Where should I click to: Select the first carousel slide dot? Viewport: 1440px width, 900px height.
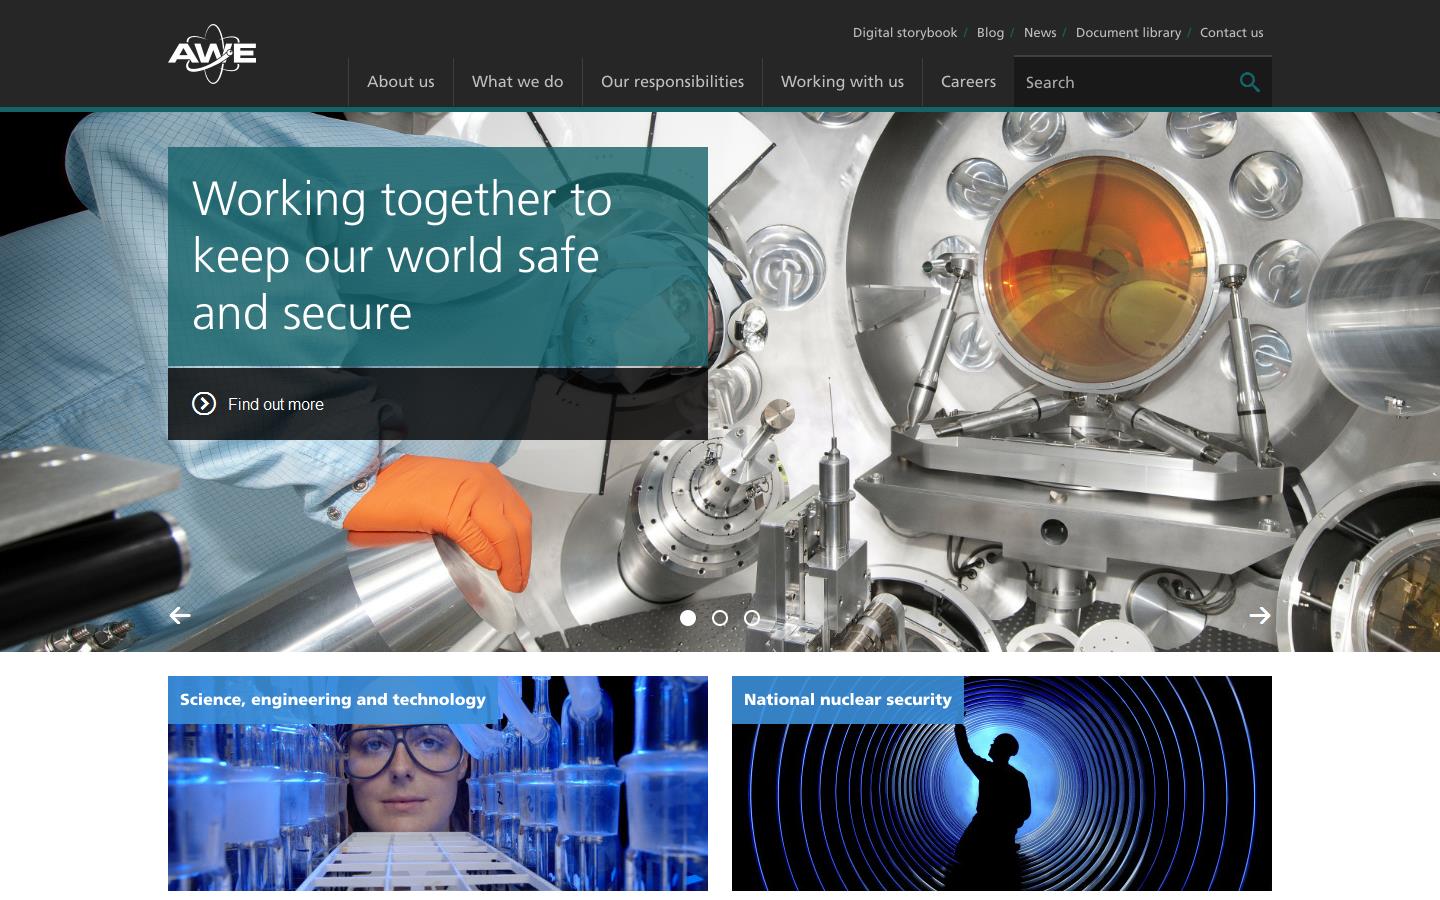pyautogui.click(x=688, y=618)
